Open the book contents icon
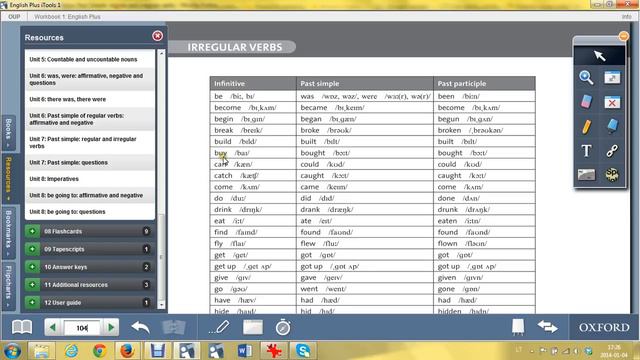The height and width of the screenshot is (360, 640). pos(22,327)
